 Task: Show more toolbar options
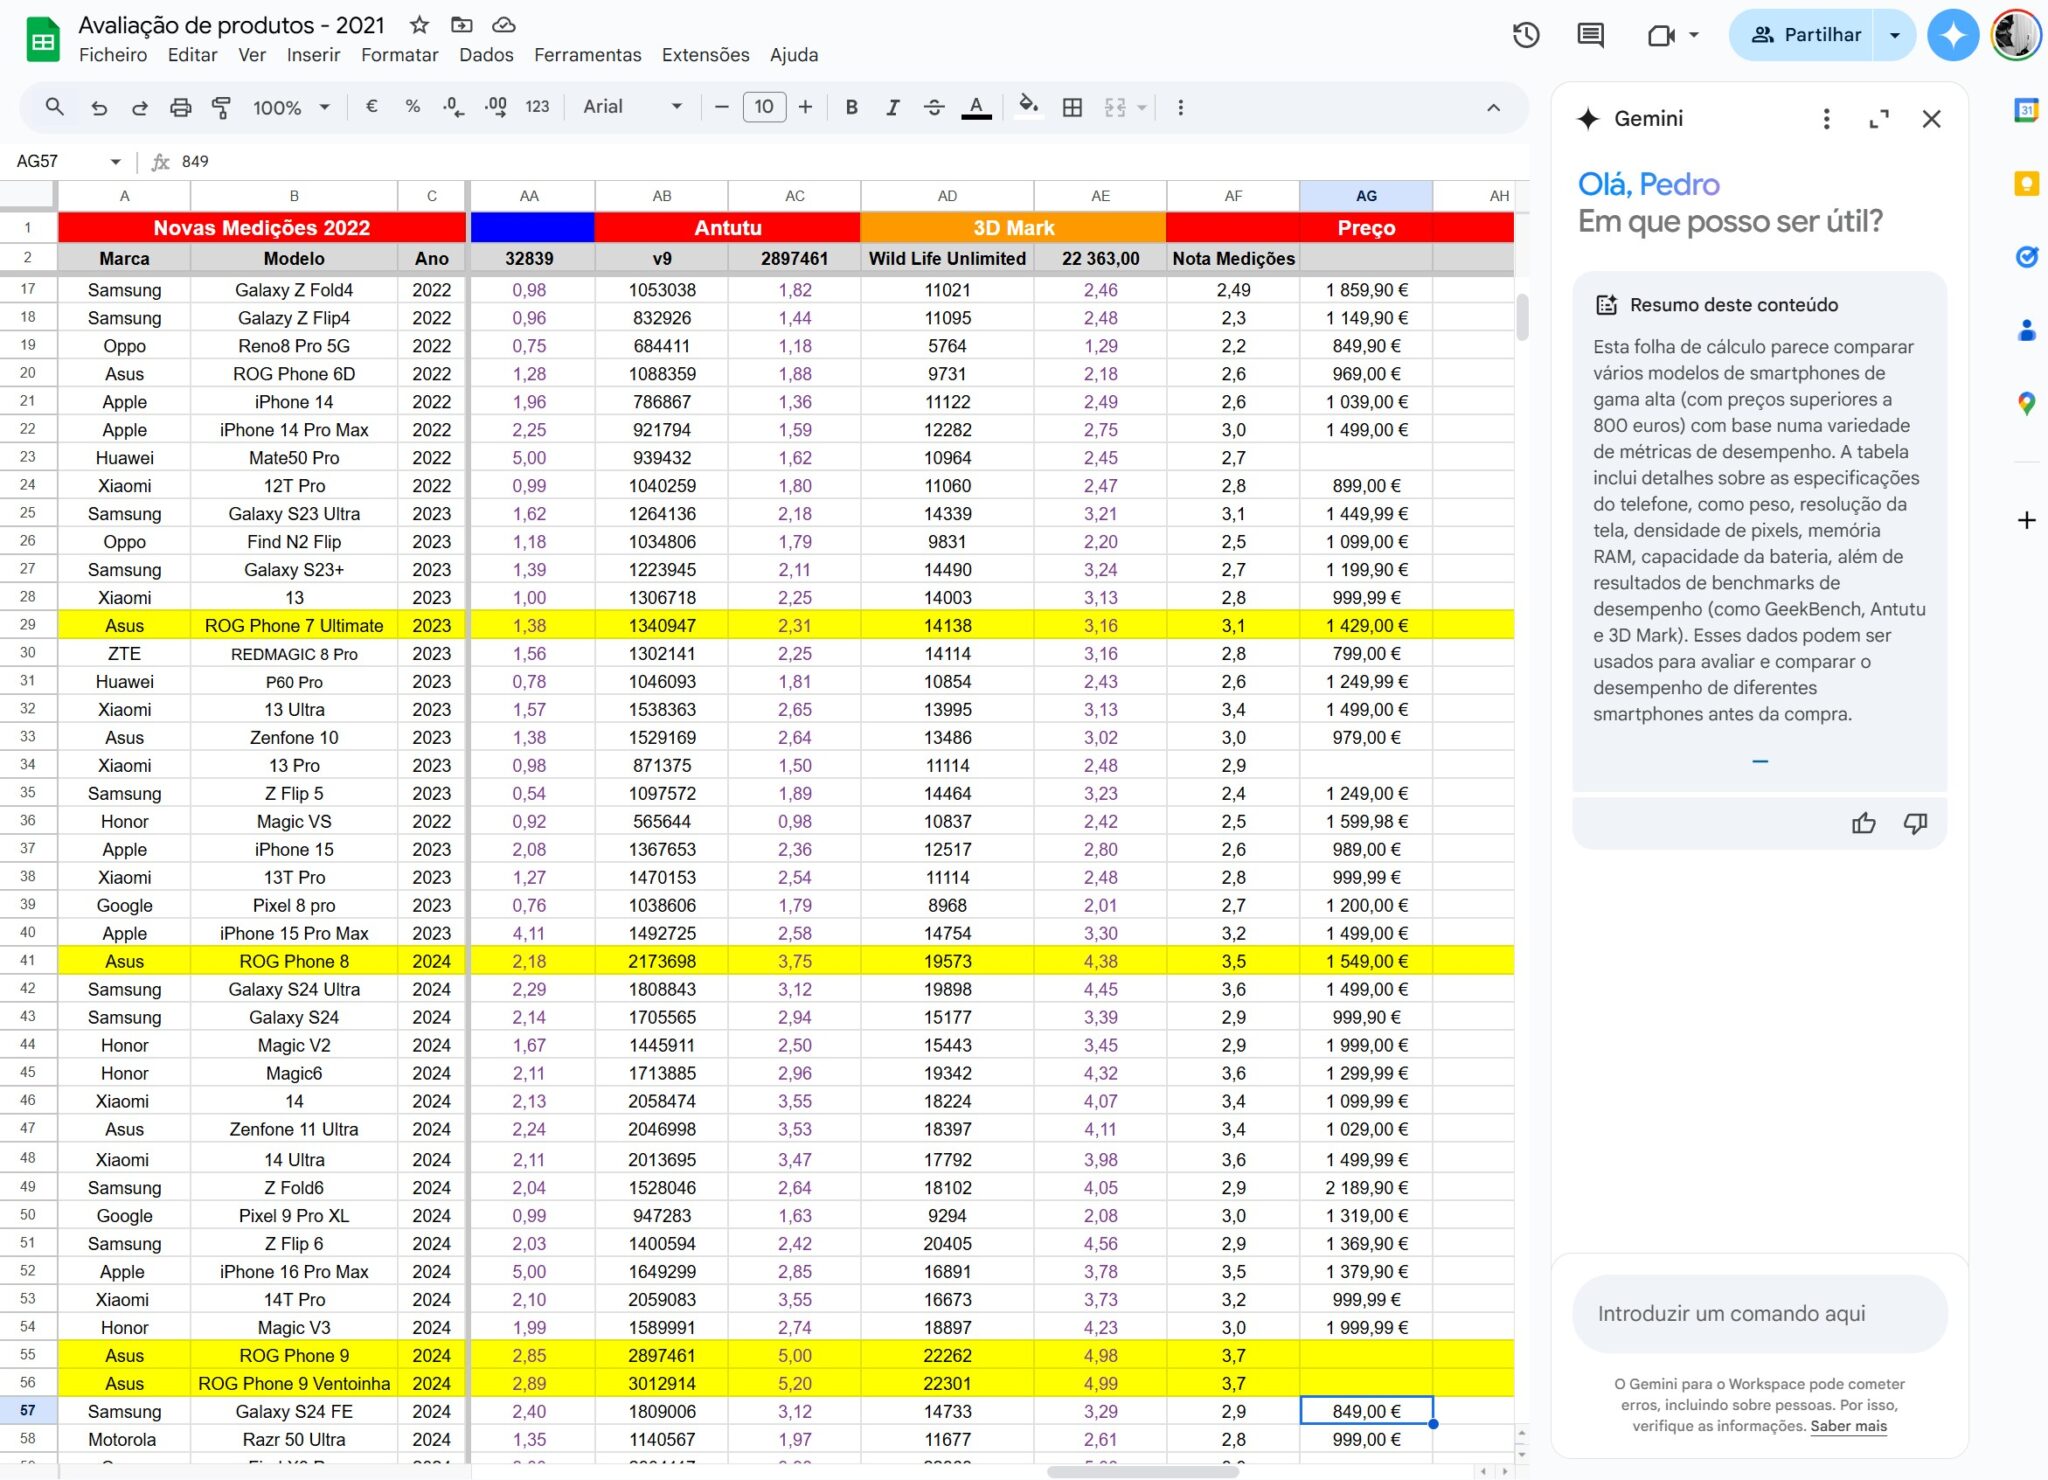click(x=1180, y=107)
